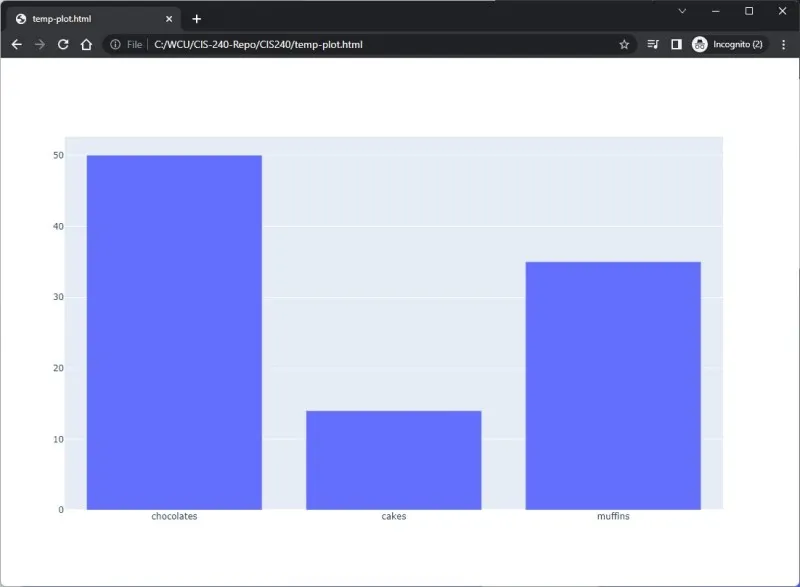View site information for the File address
The width and height of the screenshot is (800, 587).
[x=115, y=44]
